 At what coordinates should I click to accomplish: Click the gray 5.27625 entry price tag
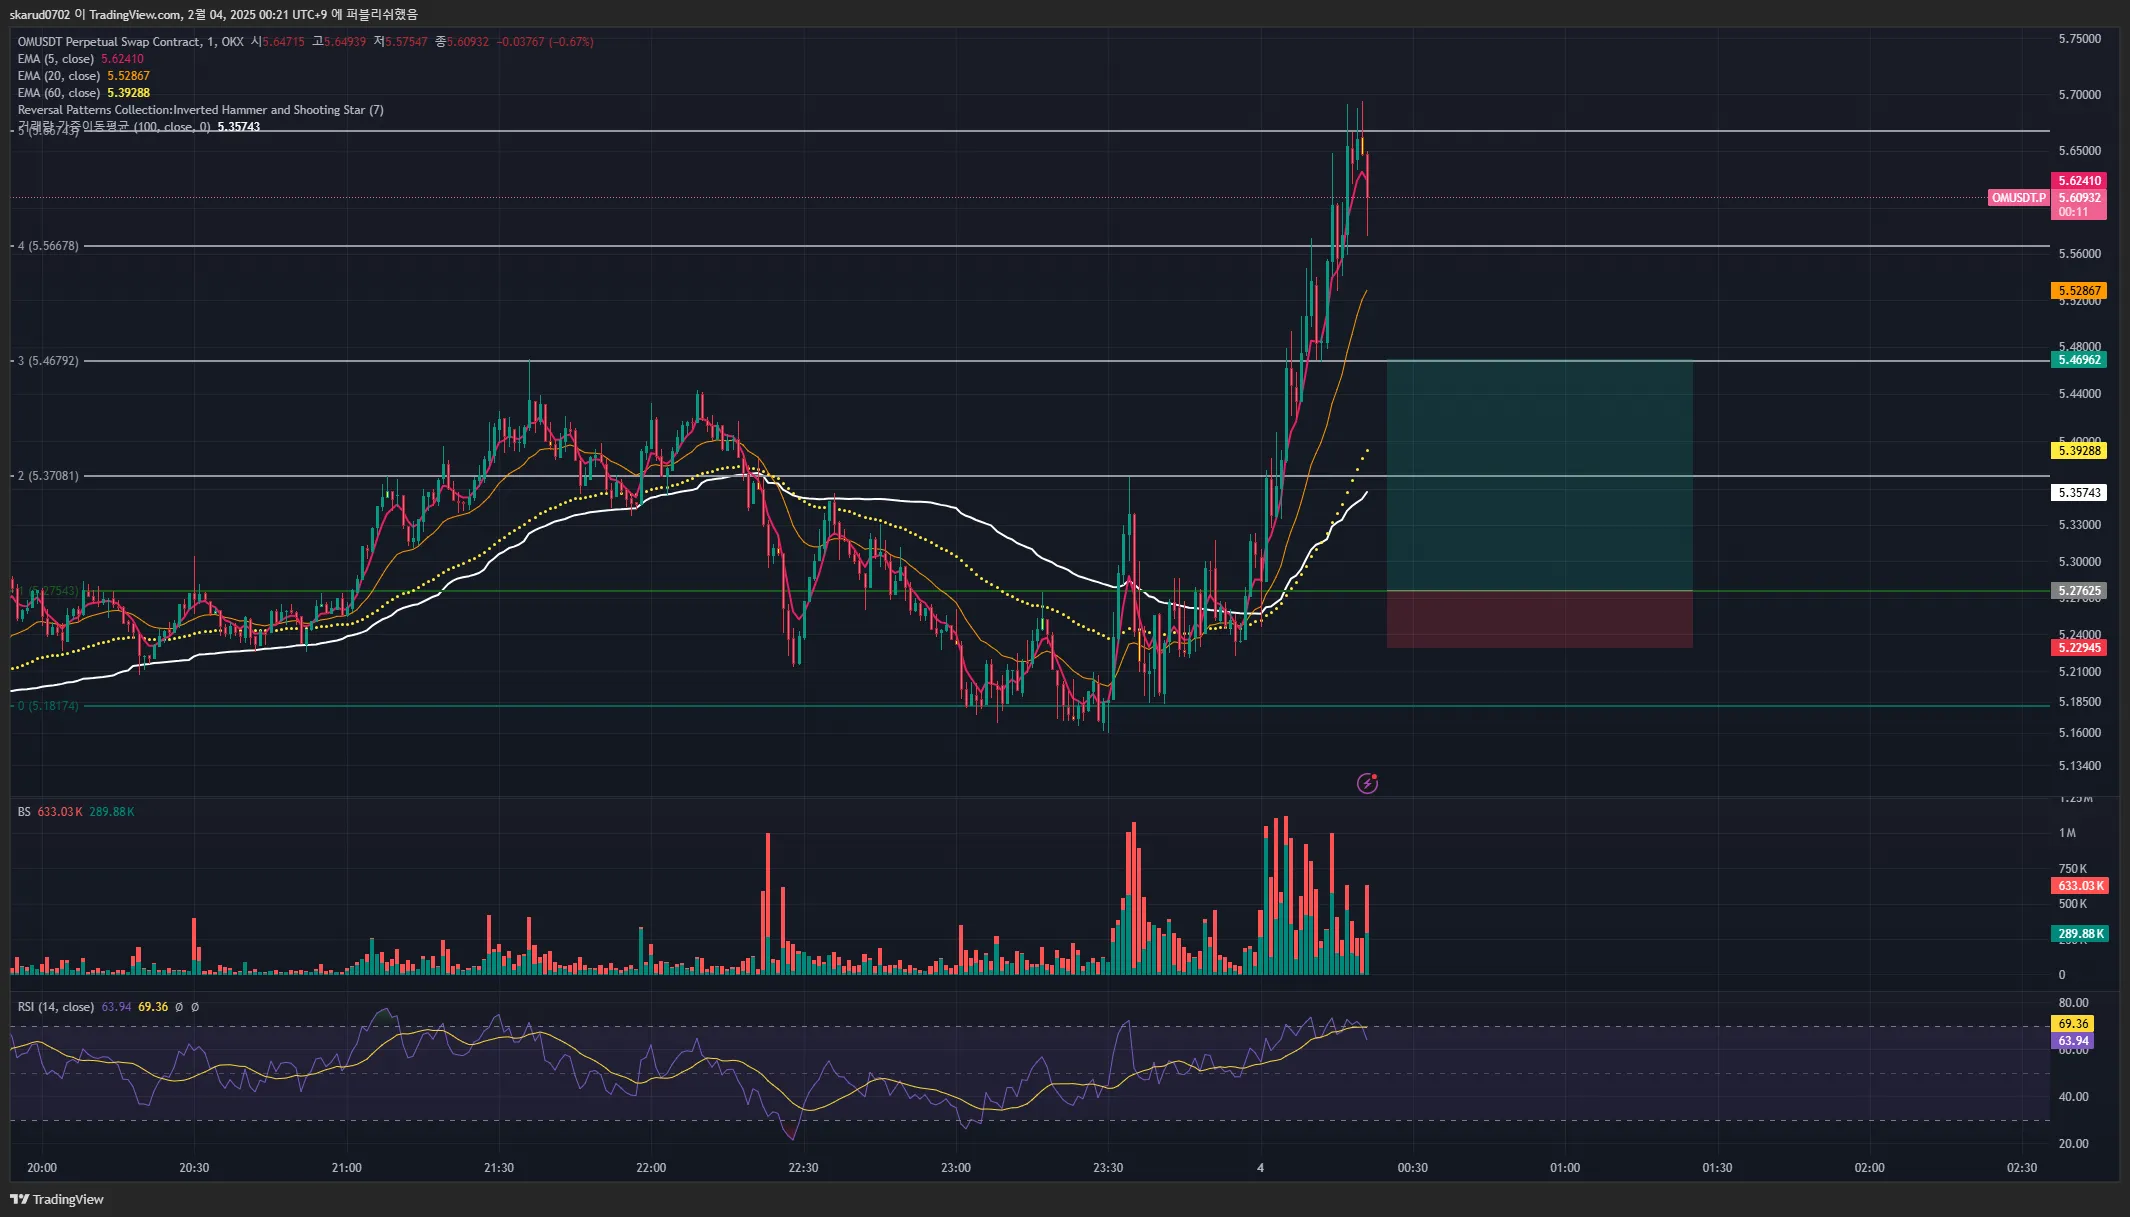[2079, 591]
